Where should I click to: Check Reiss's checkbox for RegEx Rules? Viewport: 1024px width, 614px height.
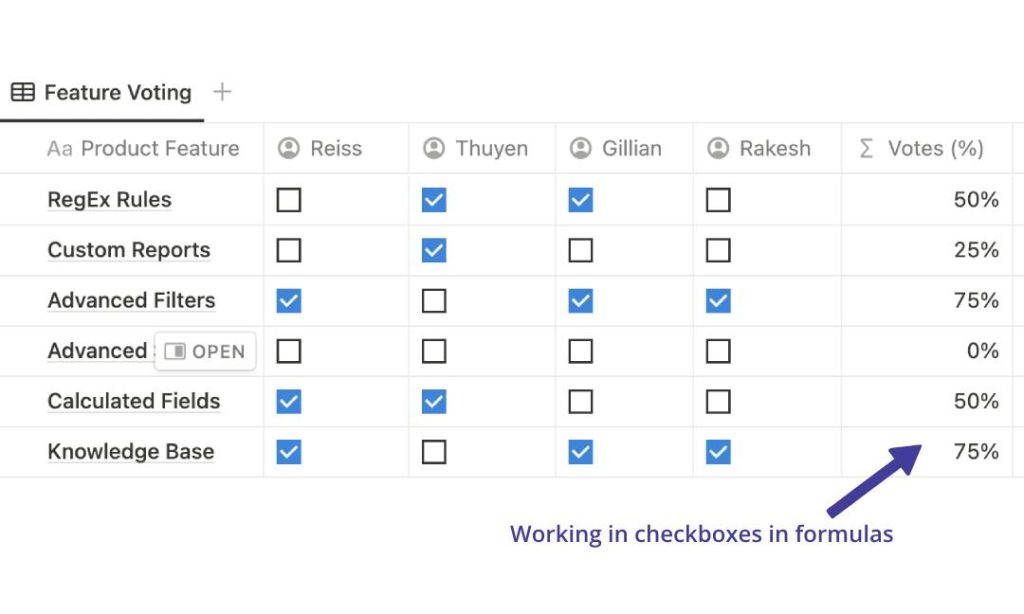click(x=288, y=199)
